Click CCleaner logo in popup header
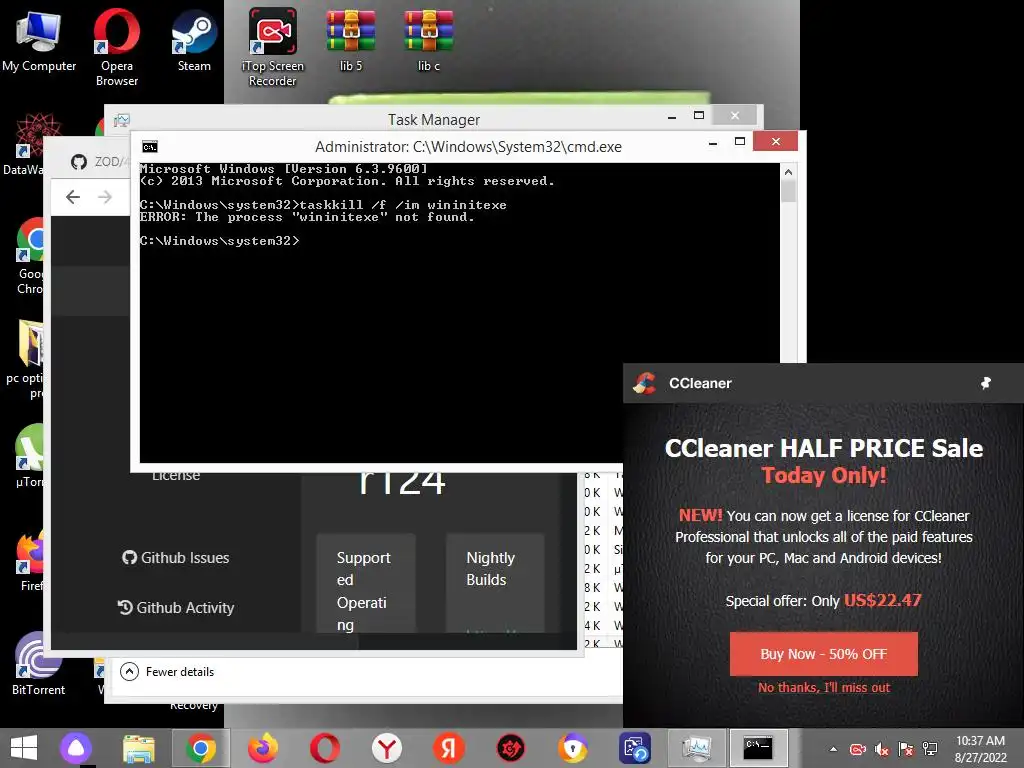The height and width of the screenshot is (768, 1024). click(645, 383)
